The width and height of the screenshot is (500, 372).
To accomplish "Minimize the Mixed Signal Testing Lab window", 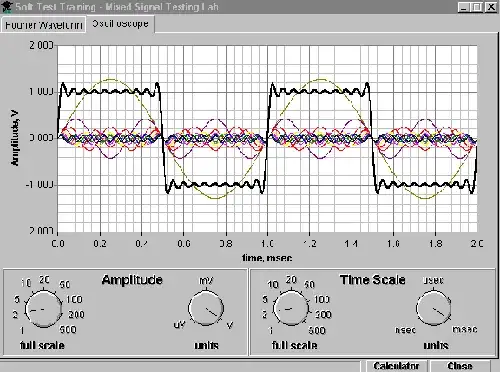I will coord(463,7).
